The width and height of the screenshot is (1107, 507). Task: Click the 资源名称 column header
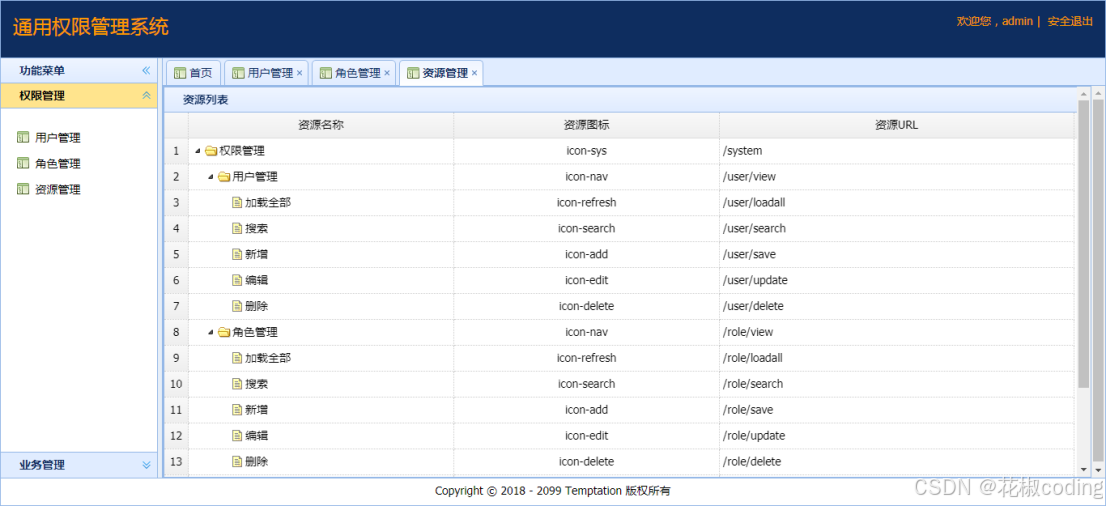[321, 125]
